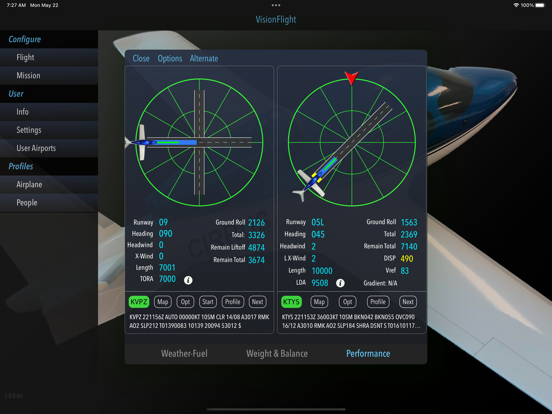This screenshot has height=414, width=552.
Task: Tap the Remain Total 7140 value
Action: pyautogui.click(x=409, y=246)
